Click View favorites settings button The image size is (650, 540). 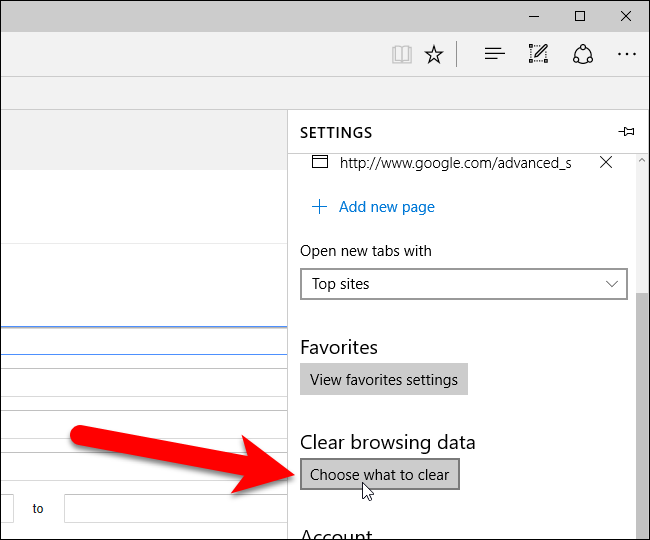coord(384,379)
